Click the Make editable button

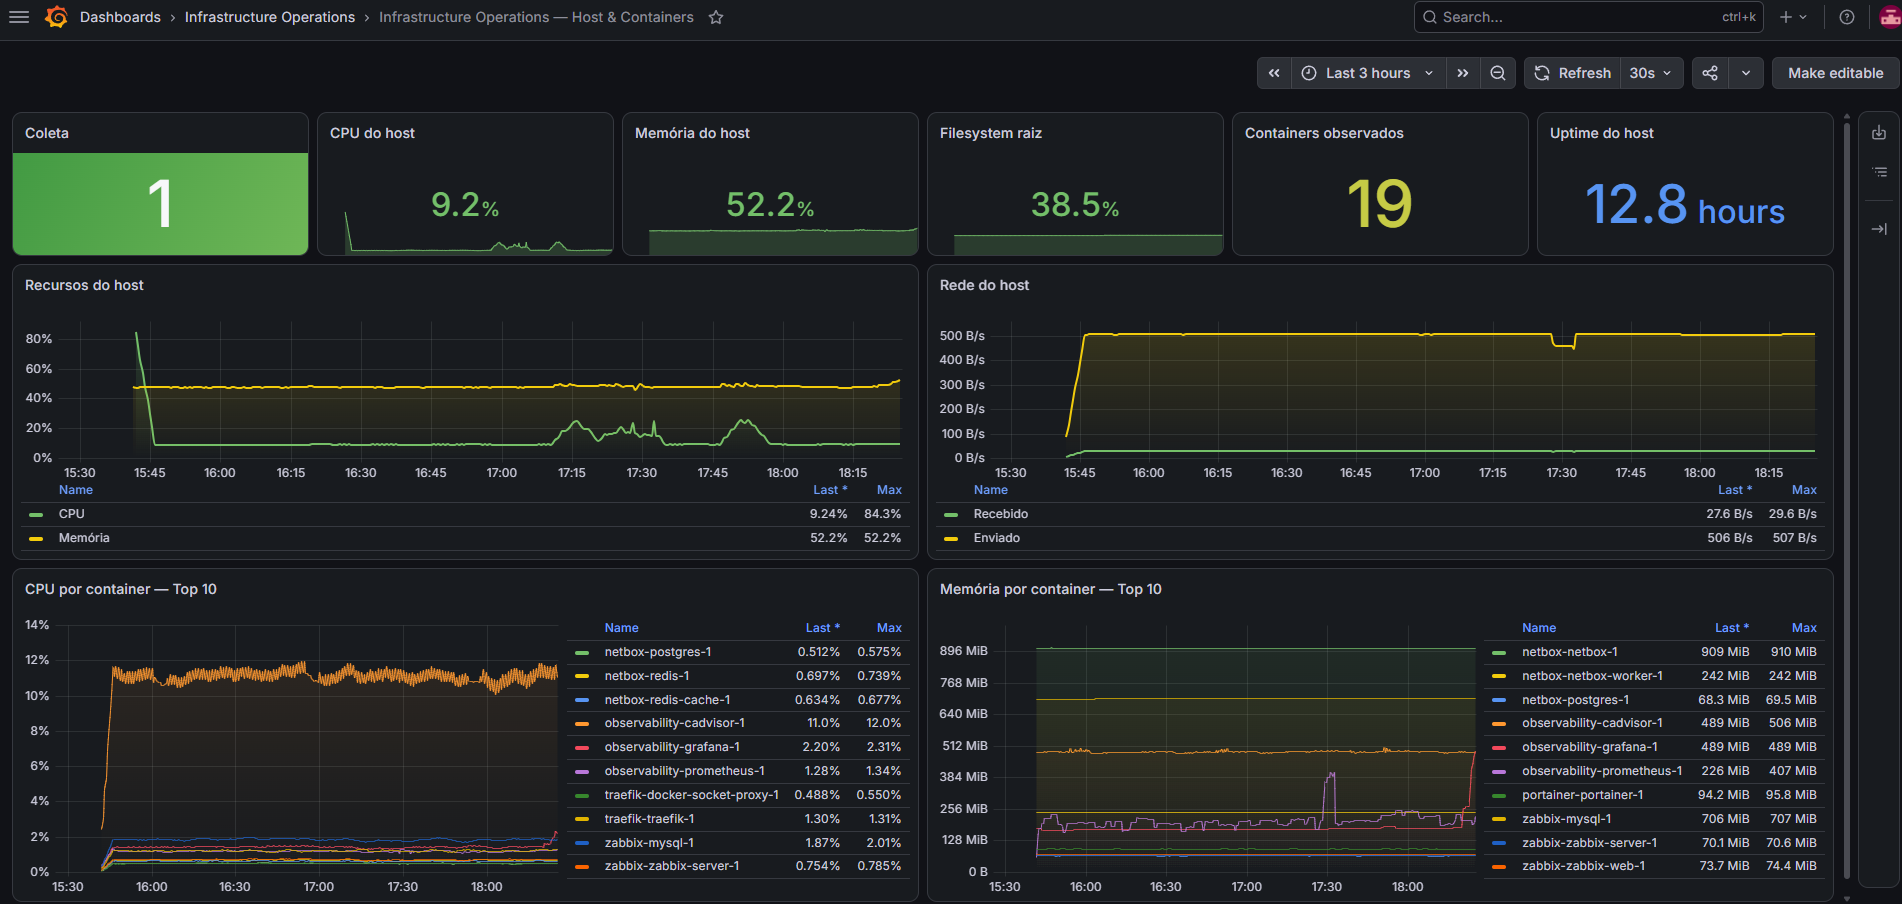click(x=1835, y=73)
